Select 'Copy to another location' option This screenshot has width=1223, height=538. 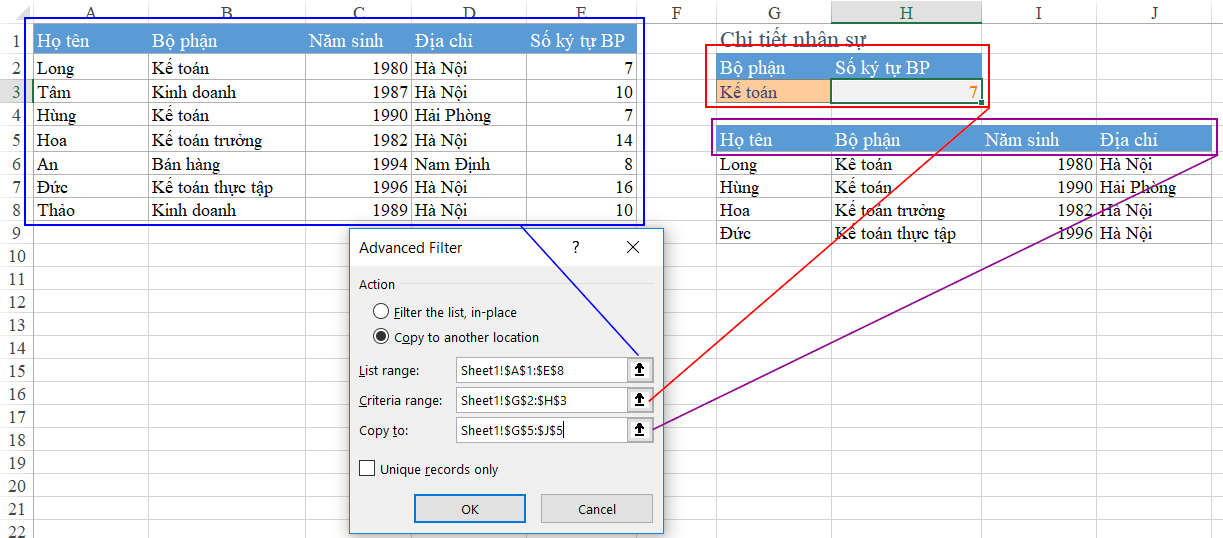[x=381, y=337]
